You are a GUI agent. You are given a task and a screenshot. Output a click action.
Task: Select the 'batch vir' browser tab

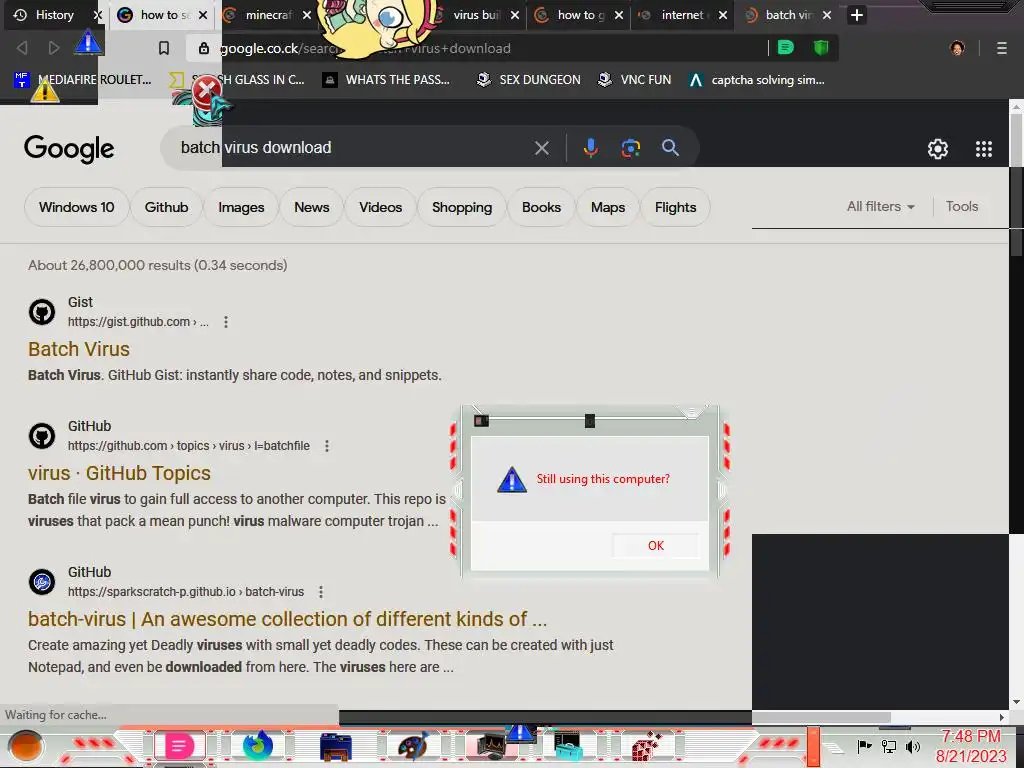tap(787, 15)
